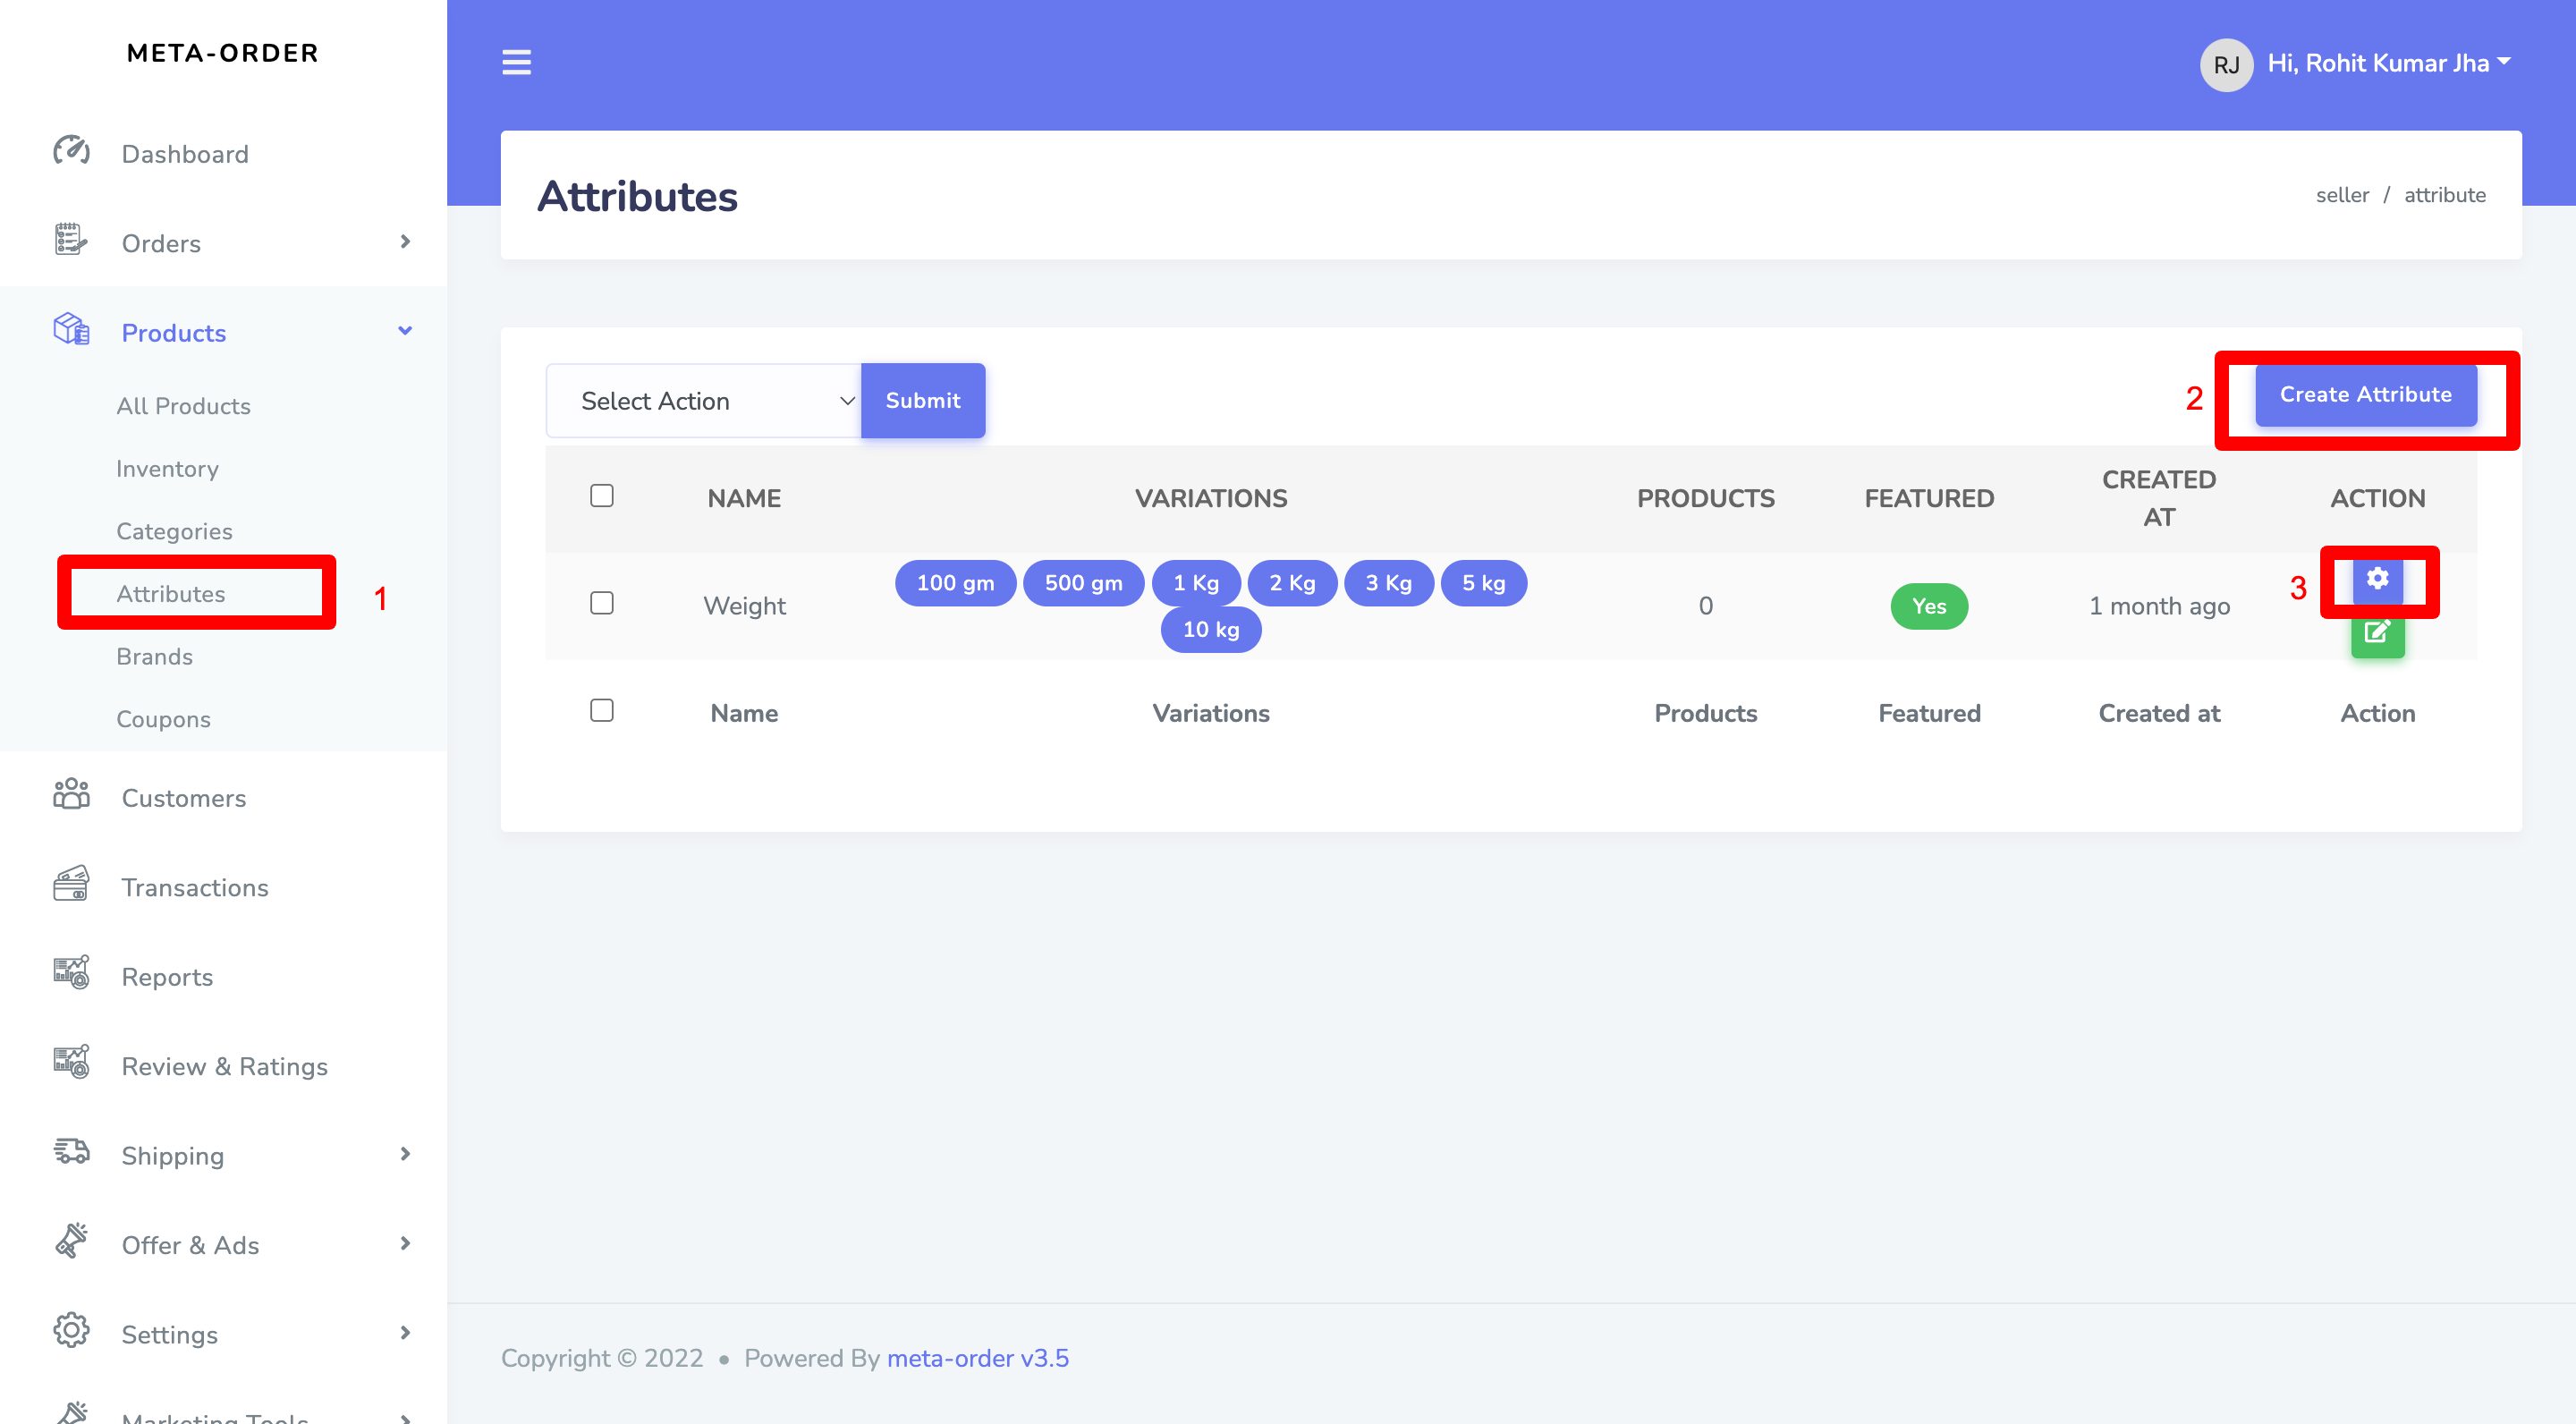Open the Dashboard speedometer icon
The height and width of the screenshot is (1424, 2576).
tap(71, 152)
